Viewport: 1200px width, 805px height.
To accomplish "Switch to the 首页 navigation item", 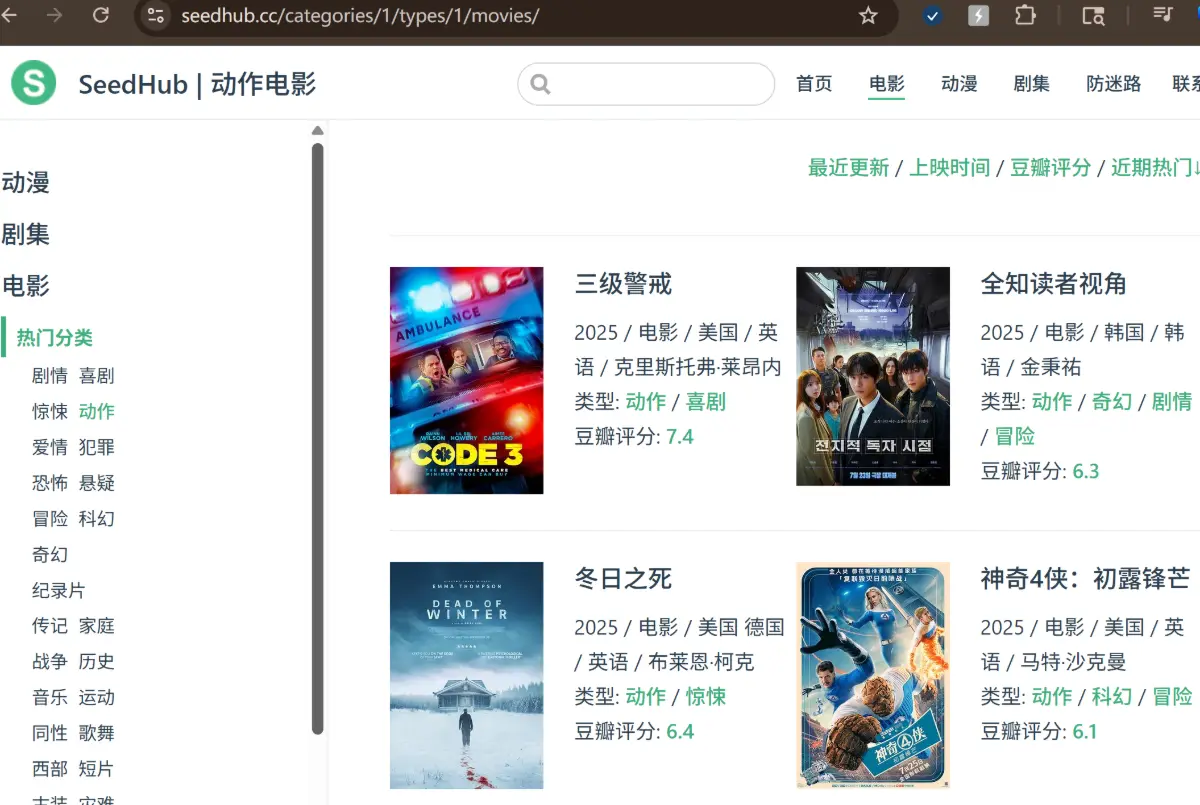I will [814, 84].
